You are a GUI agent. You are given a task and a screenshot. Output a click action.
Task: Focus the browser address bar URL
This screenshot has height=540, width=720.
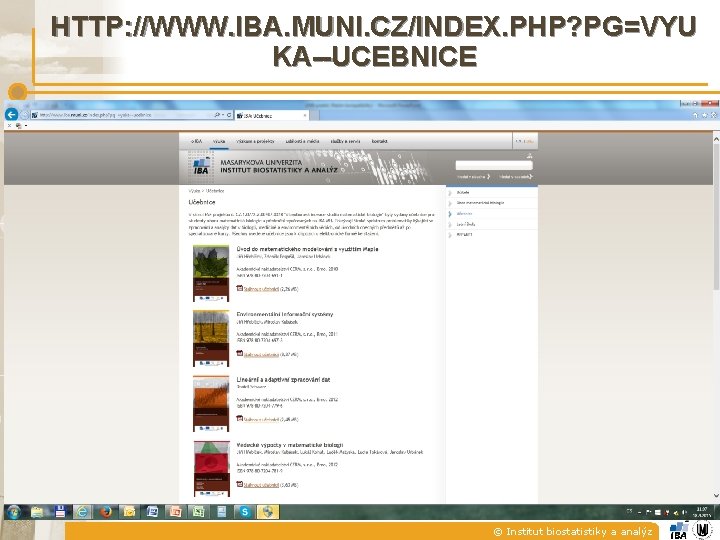click(x=124, y=115)
